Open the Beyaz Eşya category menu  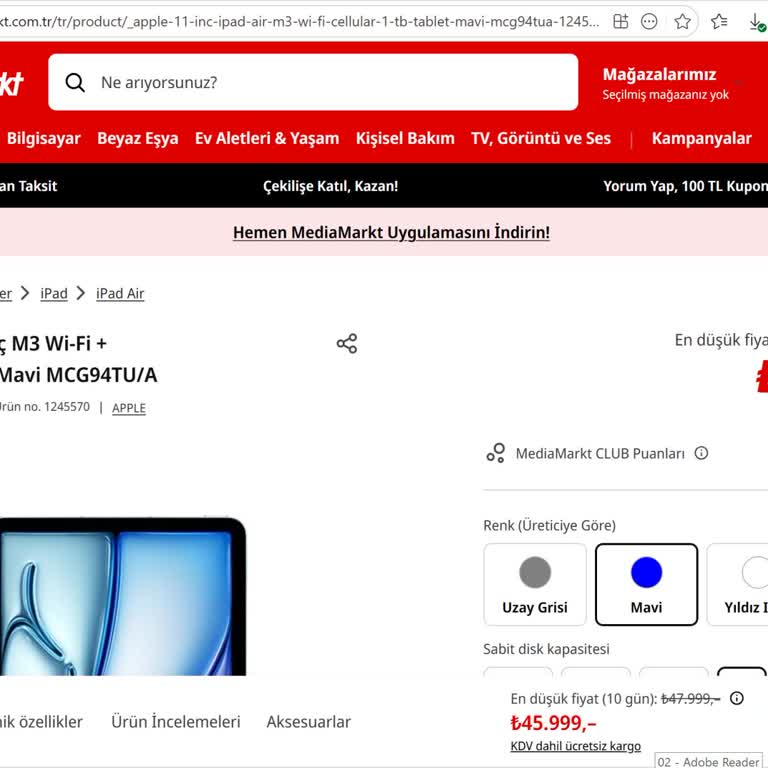(138, 139)
